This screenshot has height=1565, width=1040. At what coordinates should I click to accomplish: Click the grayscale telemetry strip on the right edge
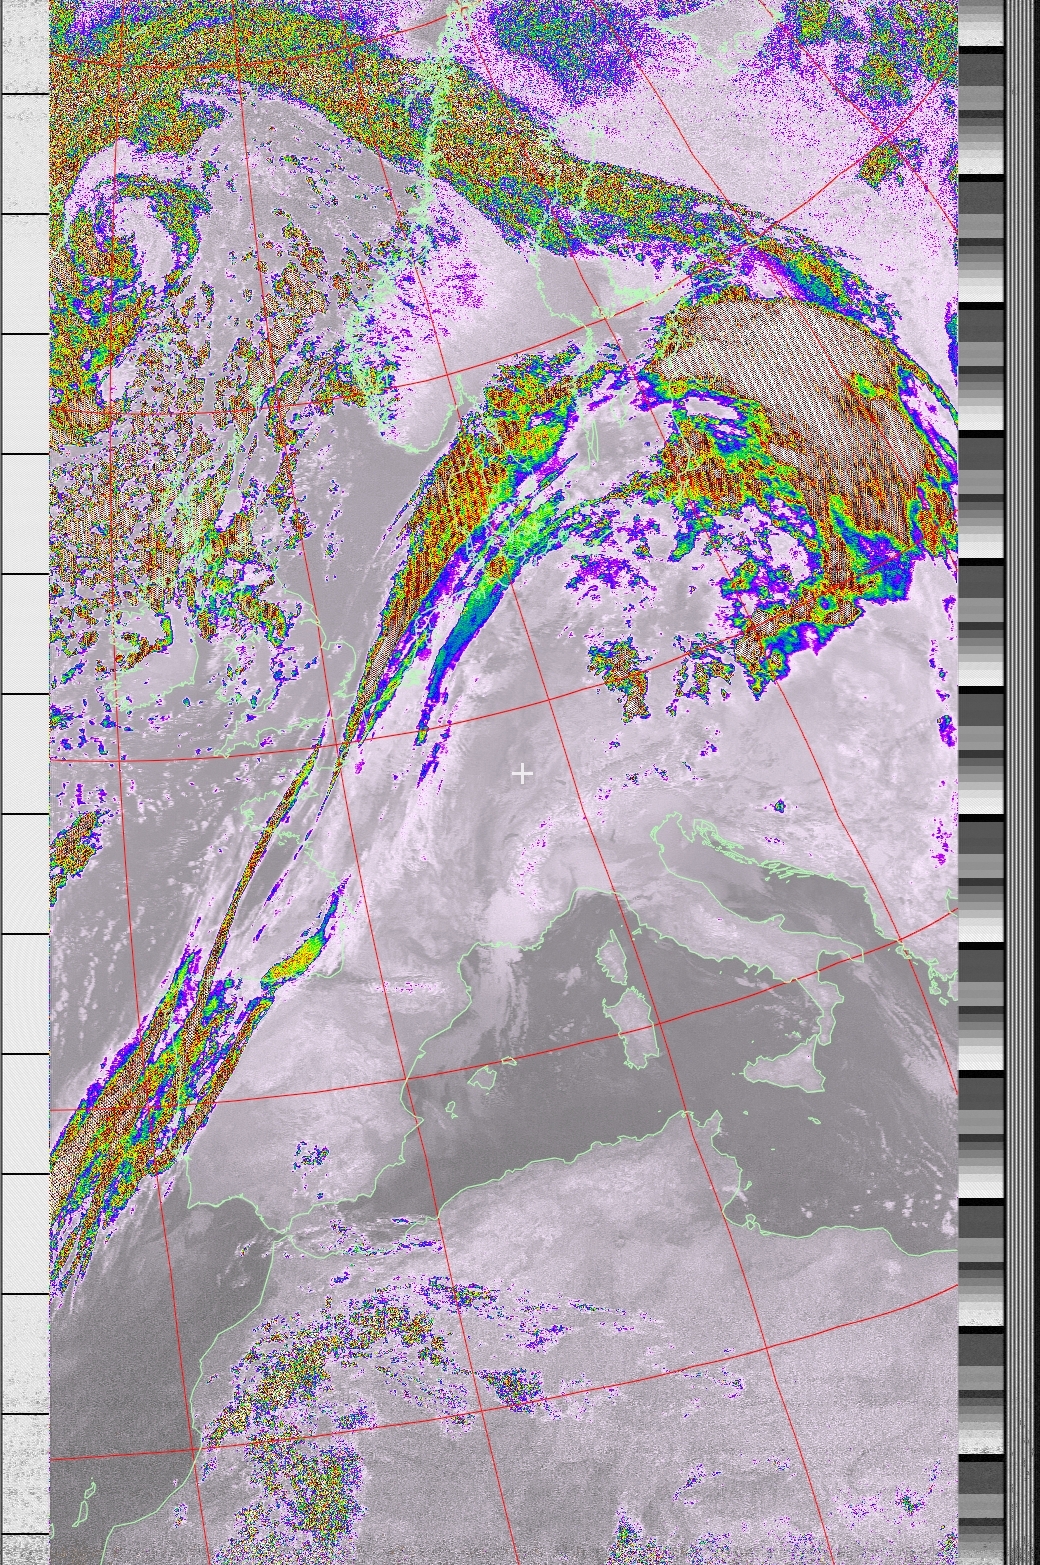[x=981, y=780]
